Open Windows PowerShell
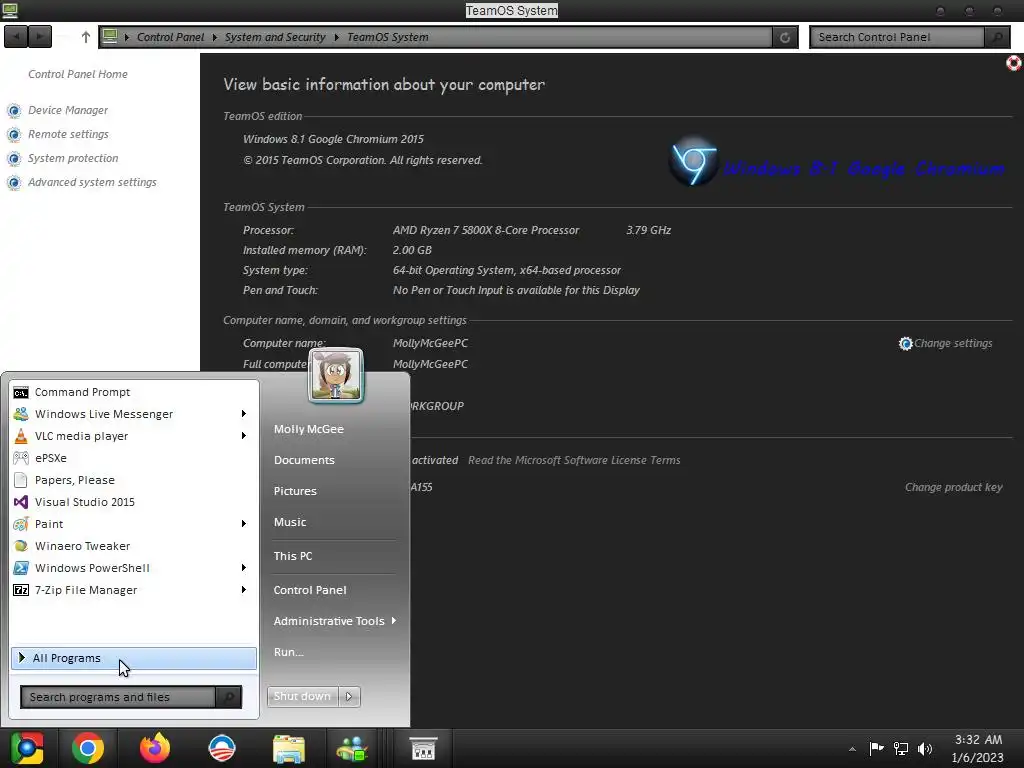Screen dimensions: 1024x768 tap(91, 568)
